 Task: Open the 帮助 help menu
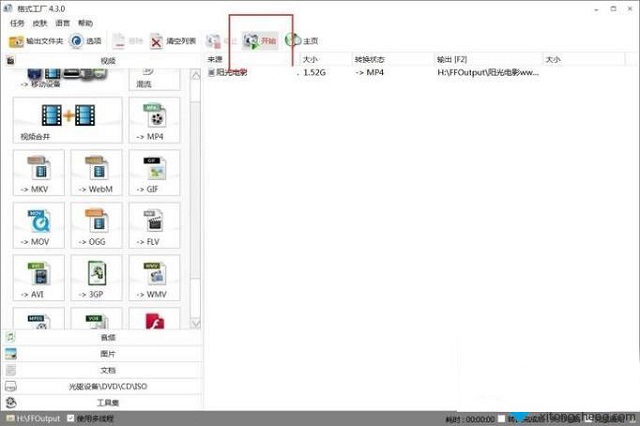[x=85, y=23]
